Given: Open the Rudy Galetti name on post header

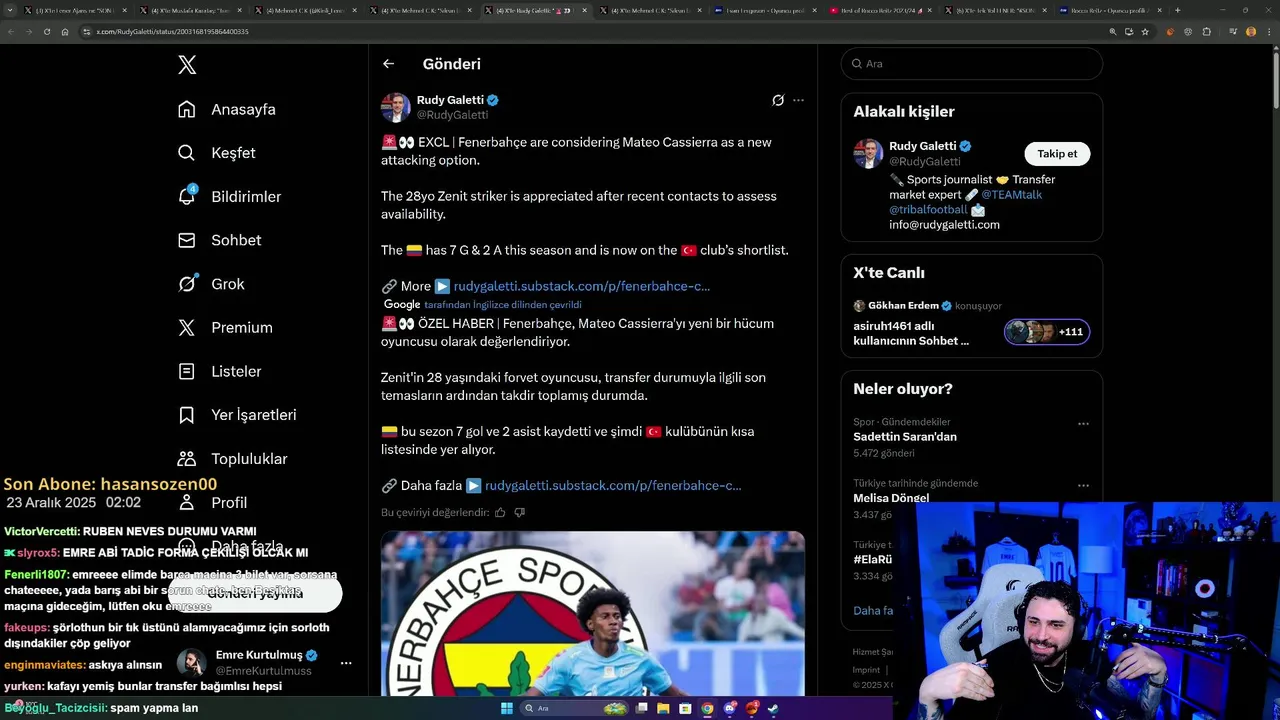Looking at the screenshot, I should click(450, 100).
